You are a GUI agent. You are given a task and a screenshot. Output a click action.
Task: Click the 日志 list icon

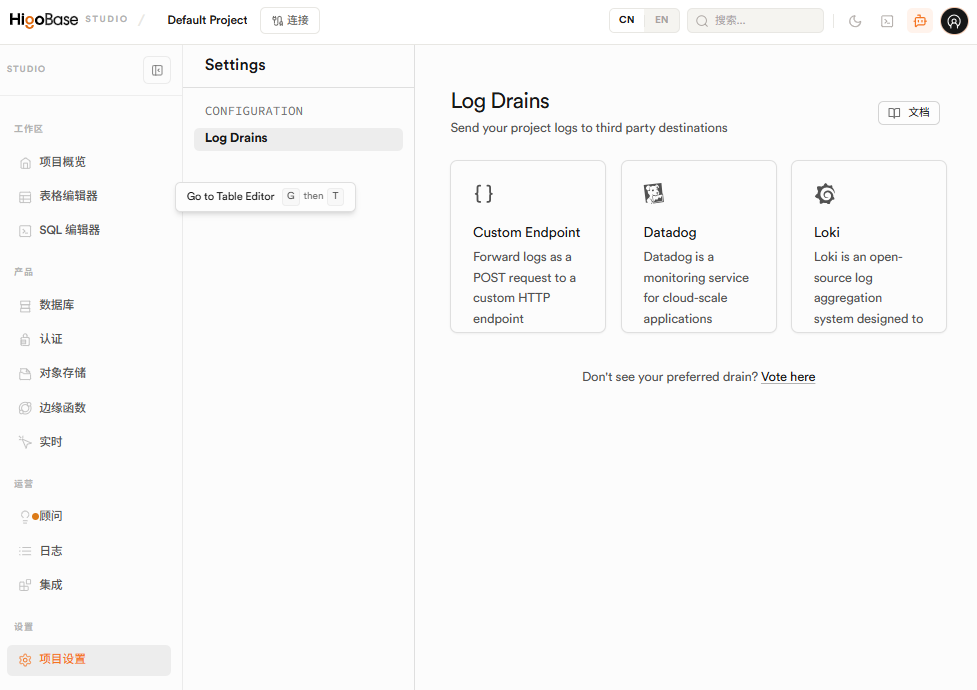click(x=25, y=551)
